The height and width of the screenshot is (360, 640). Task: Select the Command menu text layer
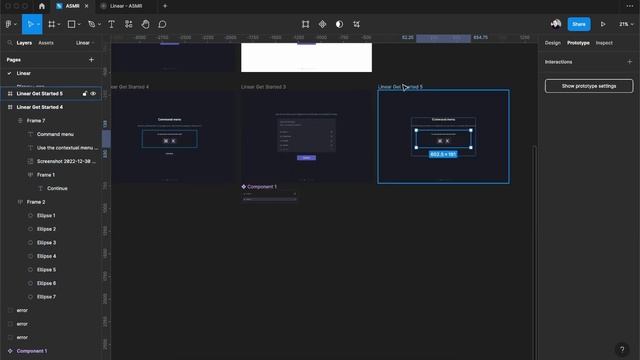coord(51,134)
